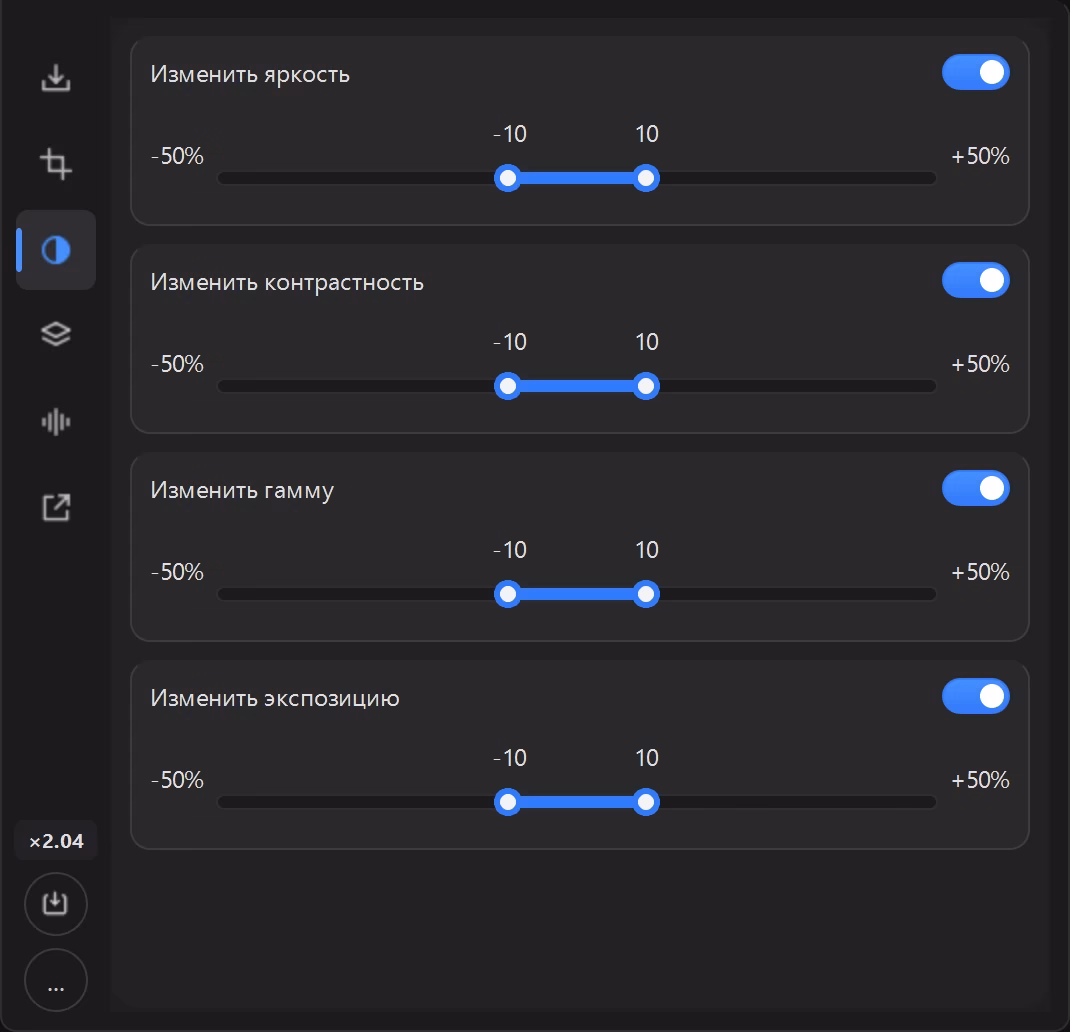The width and height of the screenshot is (1070, 1032).
Task: Click the Изменить экспозицию label
Action: [x=274, y=698]
